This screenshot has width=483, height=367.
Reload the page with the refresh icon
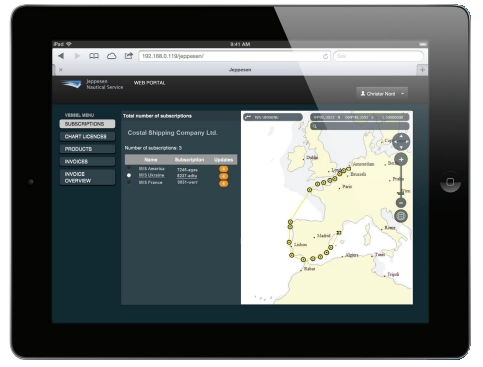coord(325,56)
